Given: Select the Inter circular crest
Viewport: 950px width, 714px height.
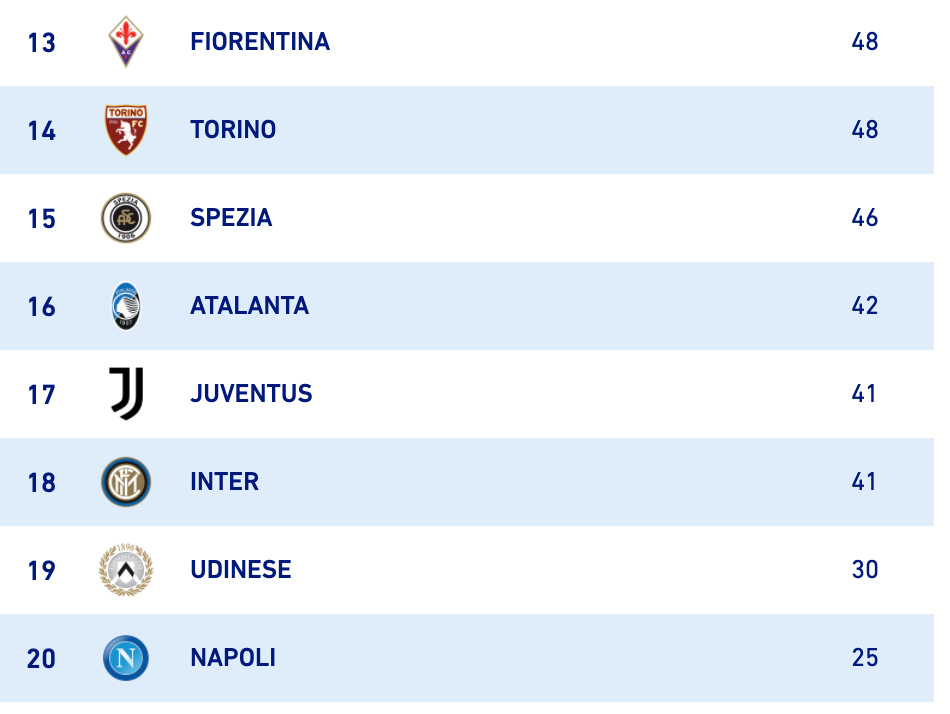Looking at the screenshot, I should (x=126, y=482).
